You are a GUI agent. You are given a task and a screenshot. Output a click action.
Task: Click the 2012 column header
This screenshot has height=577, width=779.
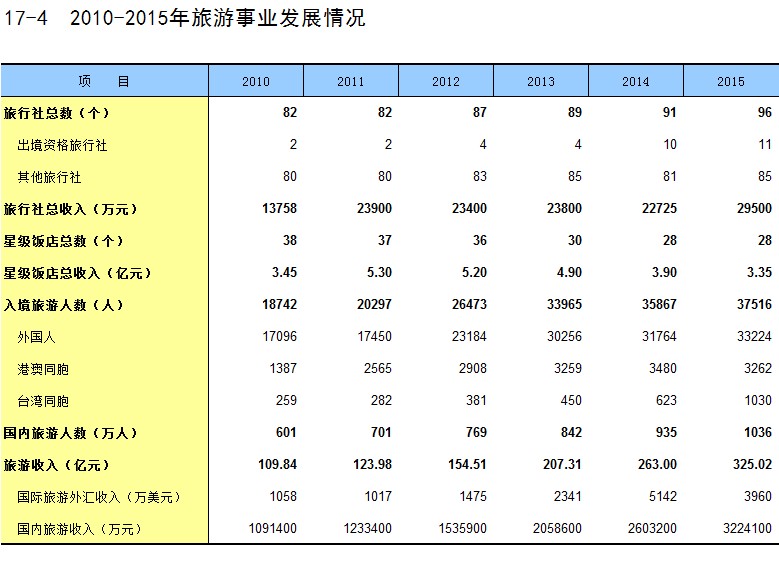click(446, 82)
